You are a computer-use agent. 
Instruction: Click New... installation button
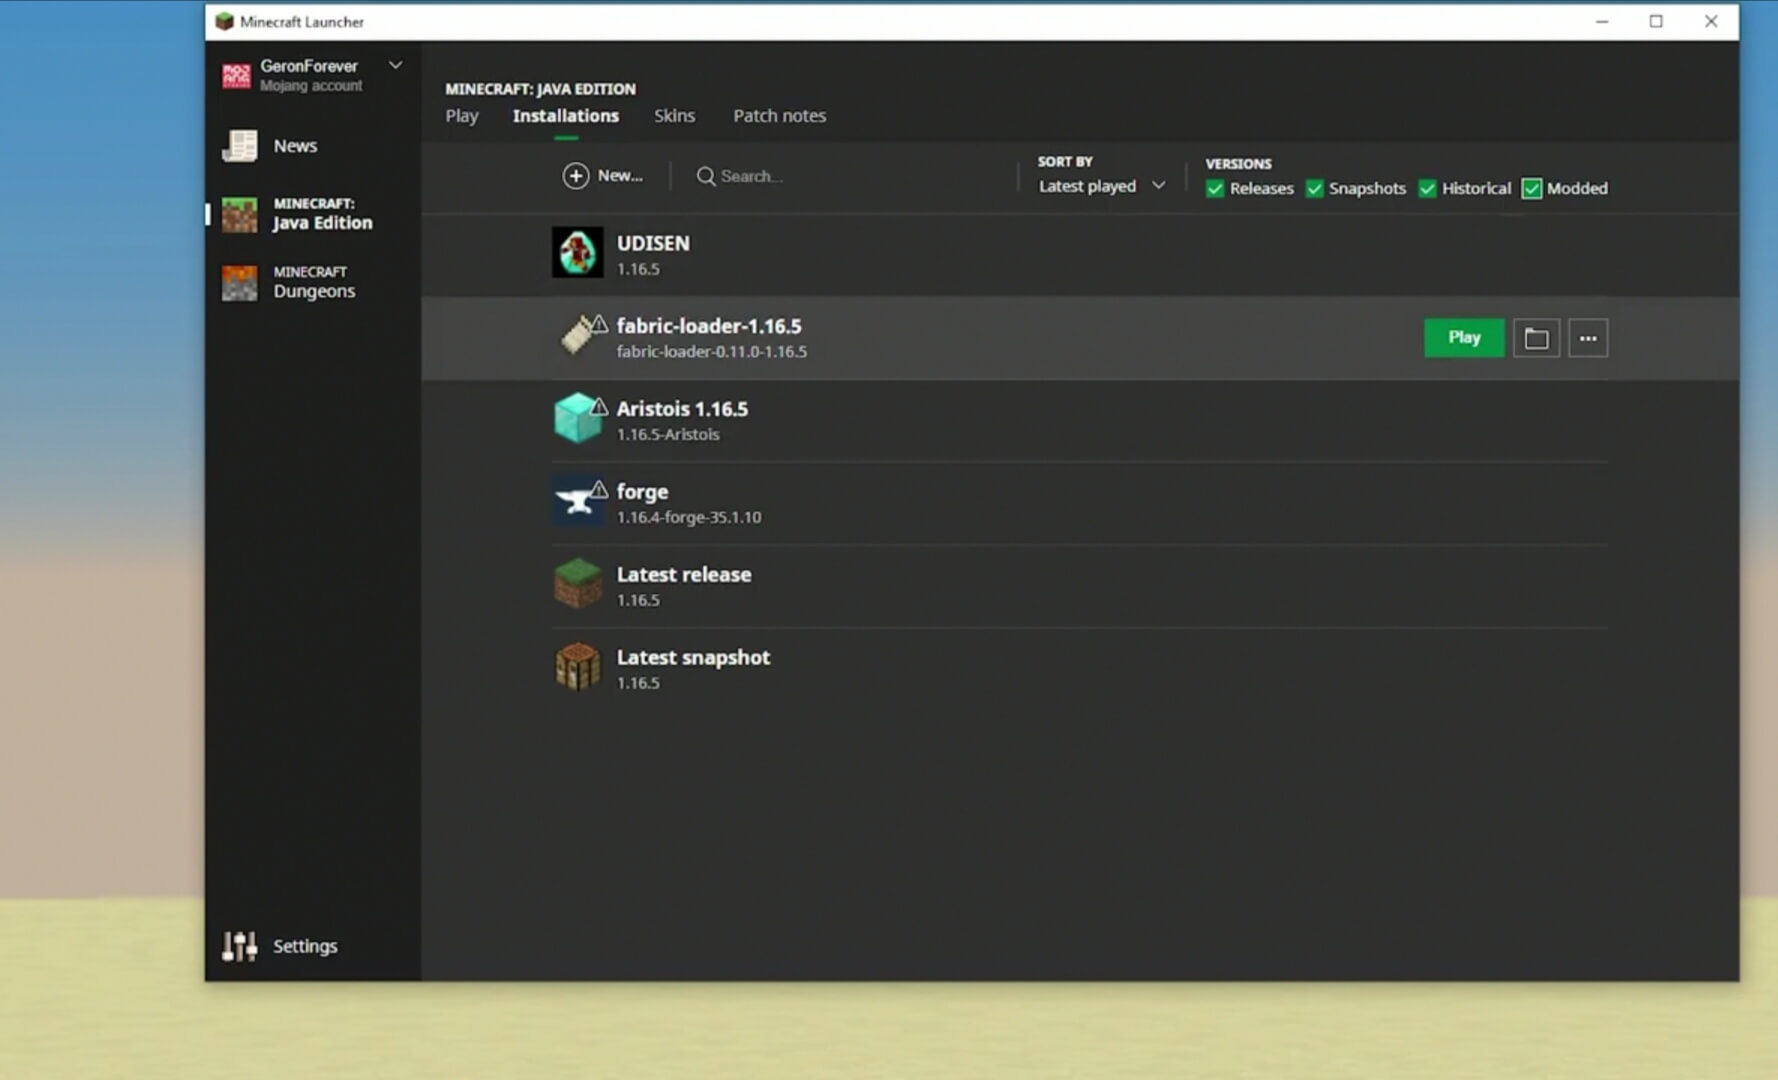(x=603, y=176)
